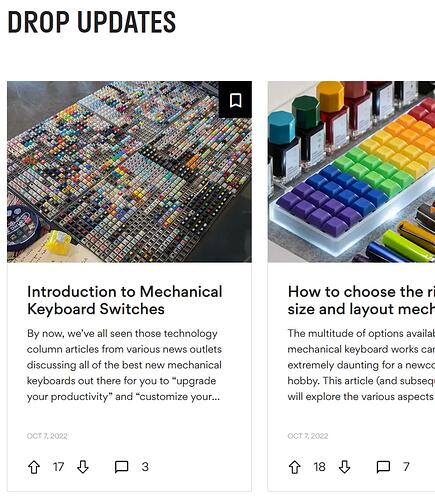Screen dimensions: 435x500
Task: Open comments on the Keyboard Switches article
Action: pyautogui.click(x=122, y=467)
